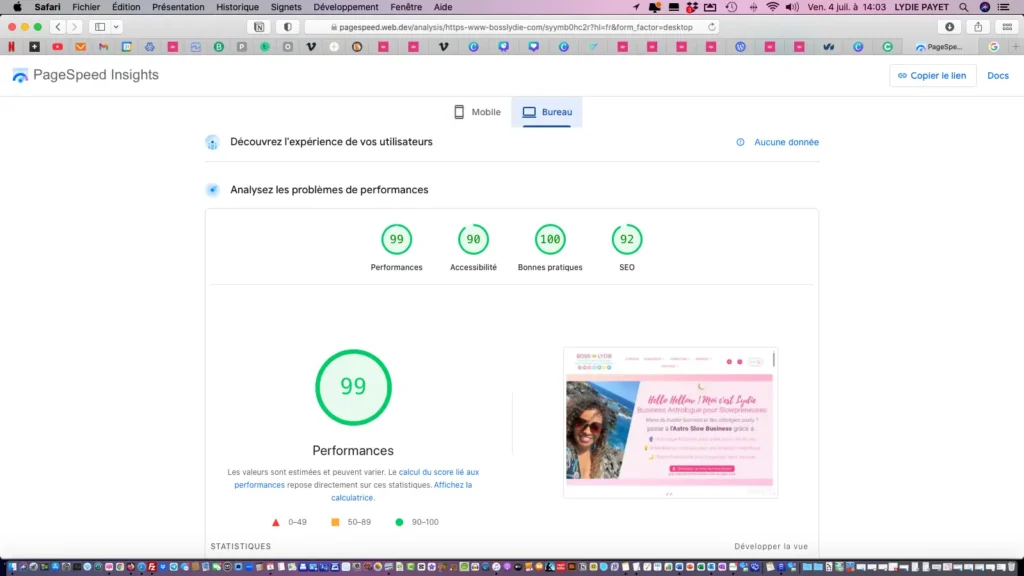Image resolution: width=1024 pixels, height=576 pixels.
Task: Open Safari's tab overview icon
Action: (x=1005, y=27)
